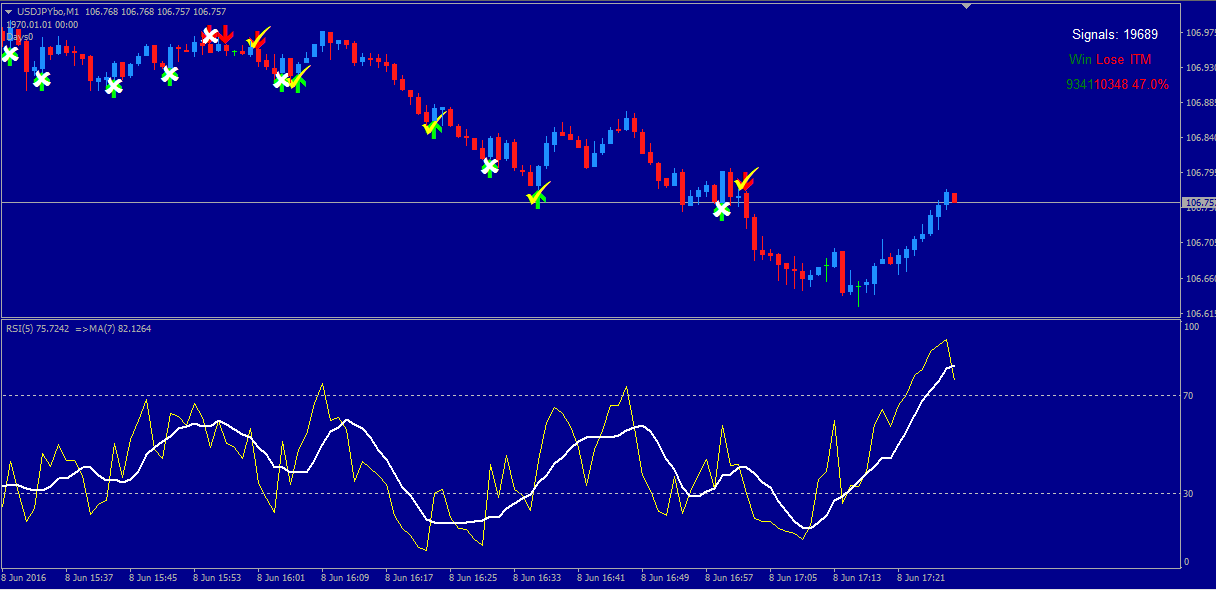Select the dotted RSI 70 level line

(590, 396)
